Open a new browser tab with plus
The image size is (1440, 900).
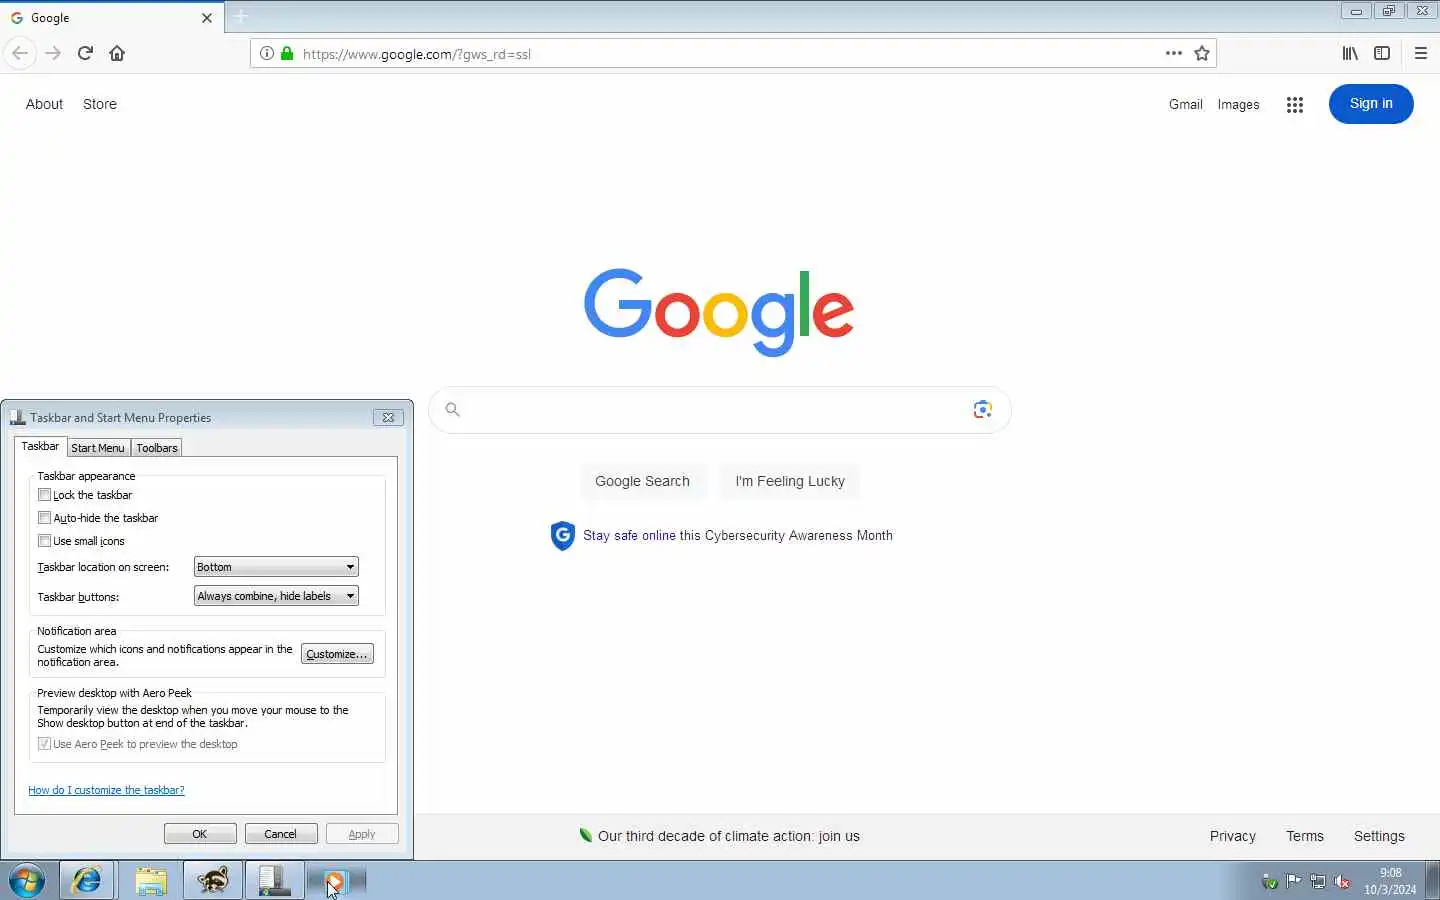tap(241, 17)
